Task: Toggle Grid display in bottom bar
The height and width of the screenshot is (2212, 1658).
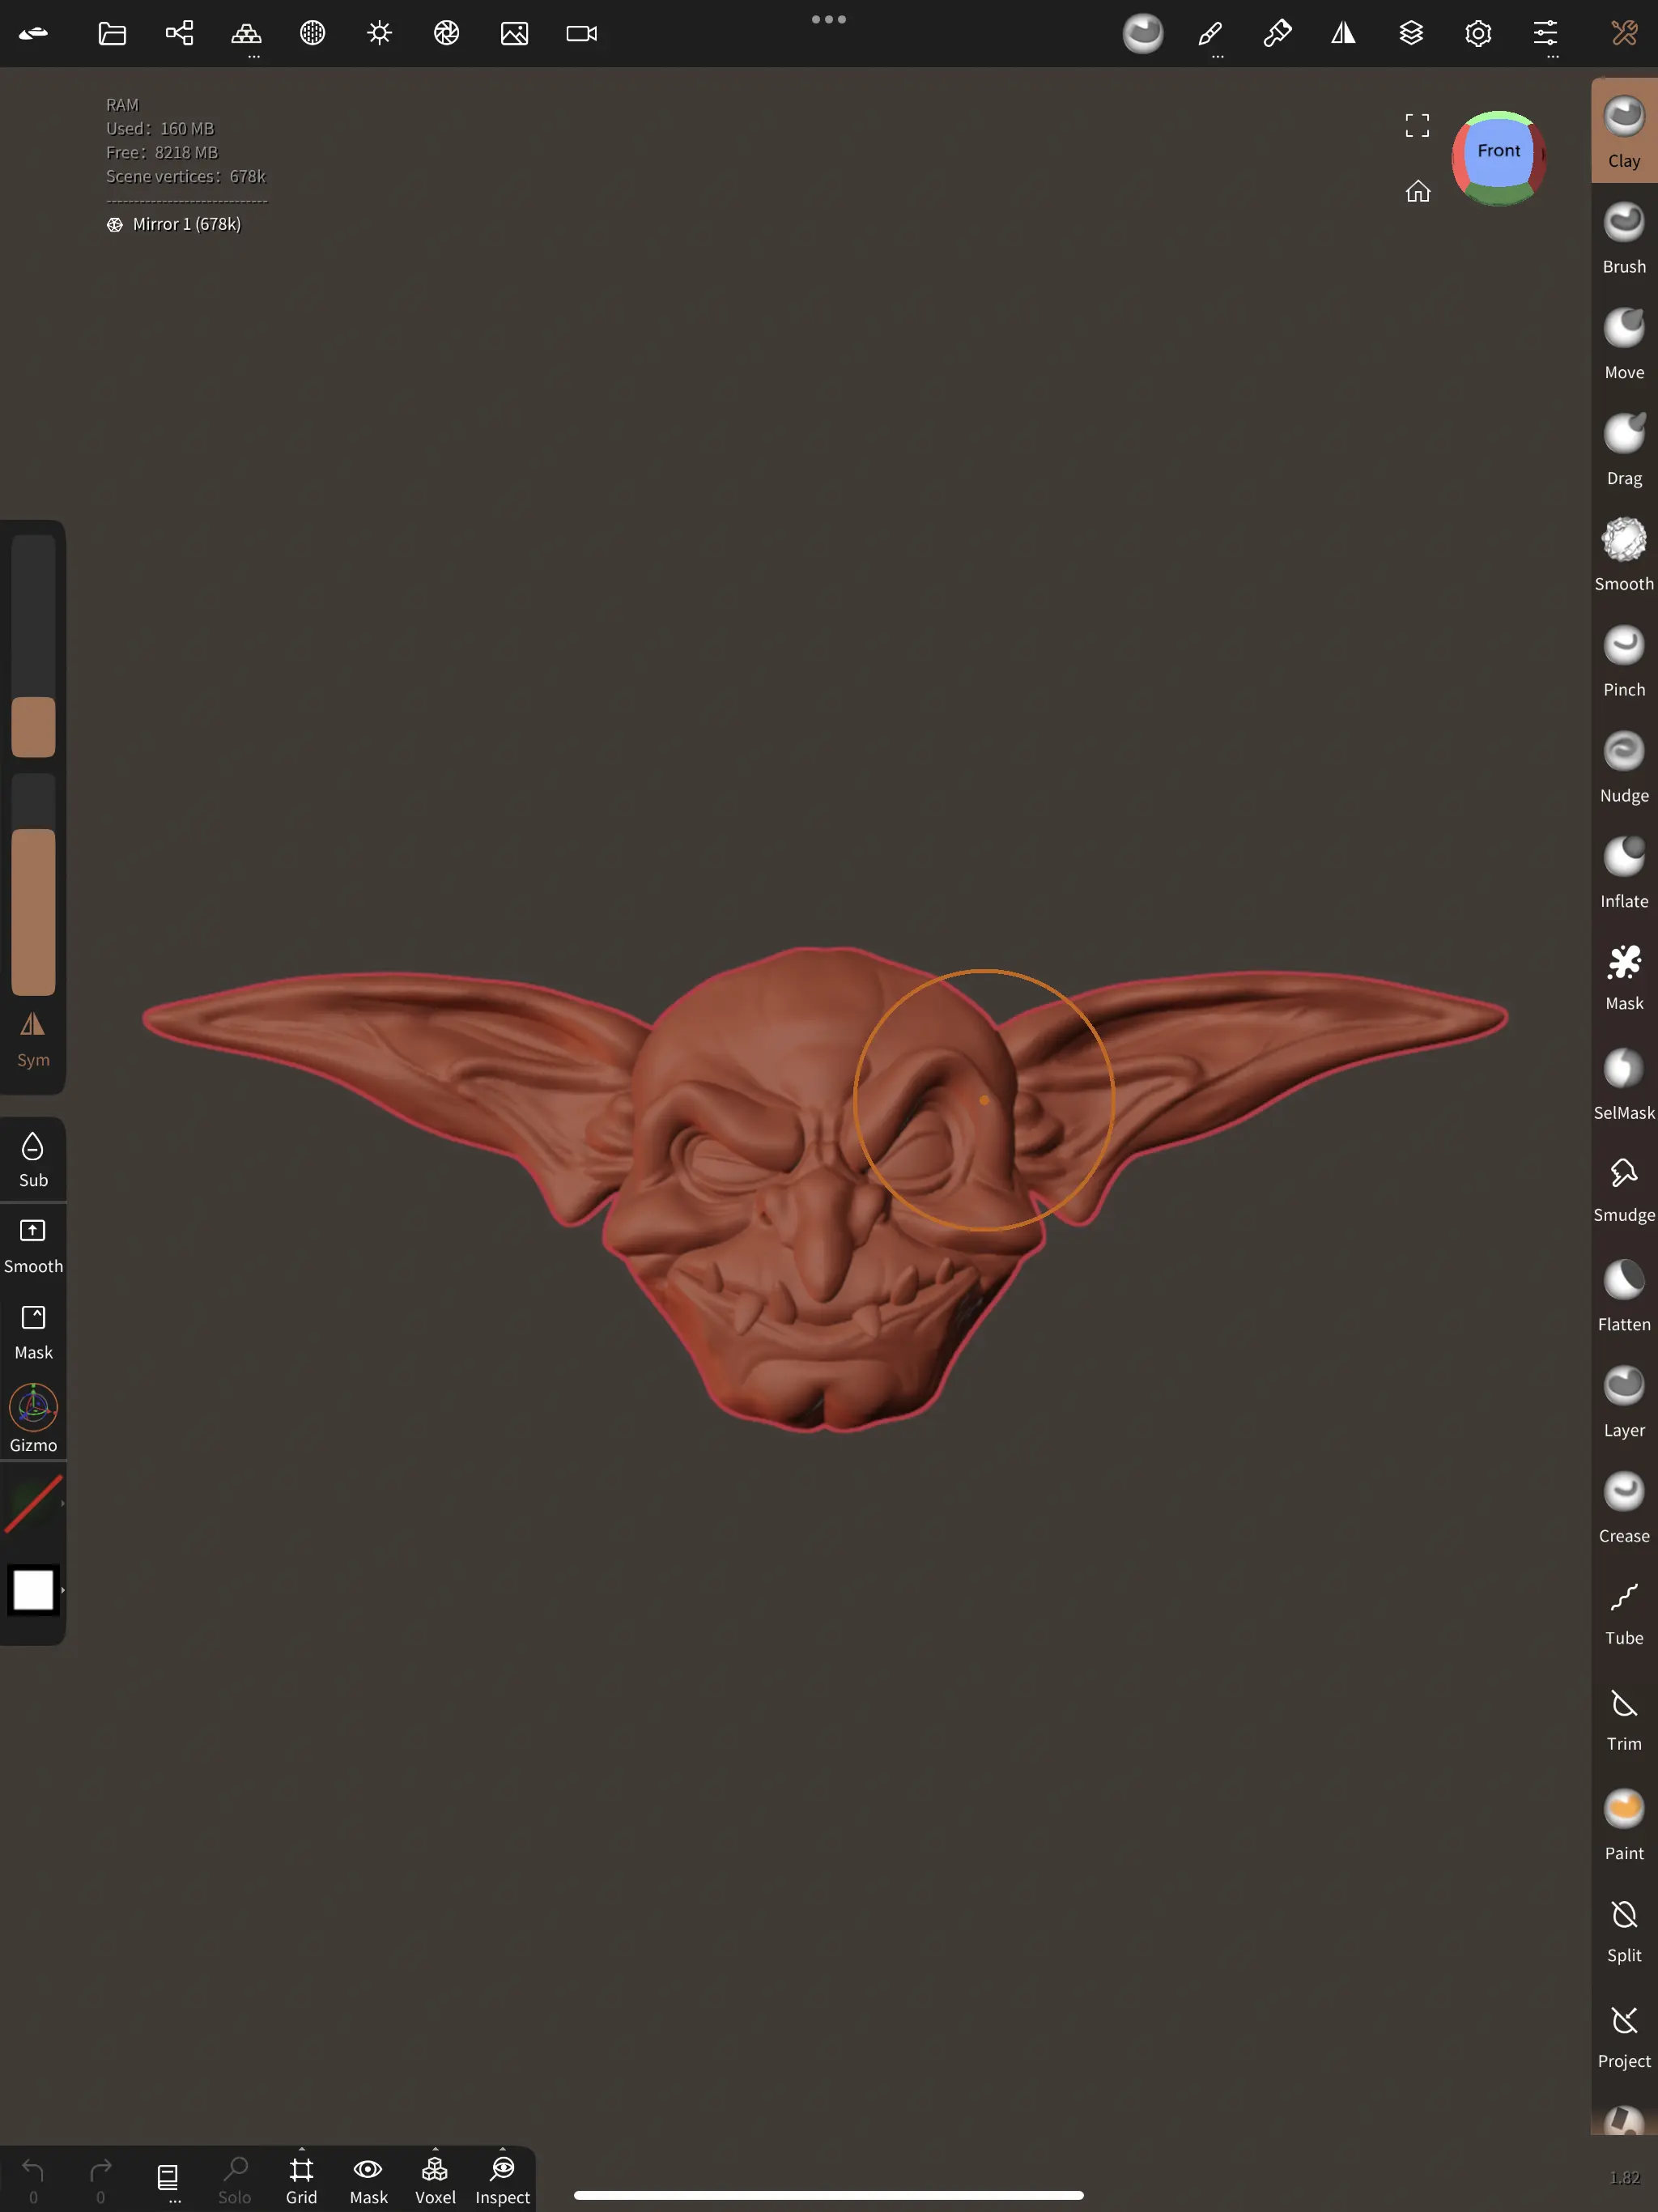Action: [301, 2178]
